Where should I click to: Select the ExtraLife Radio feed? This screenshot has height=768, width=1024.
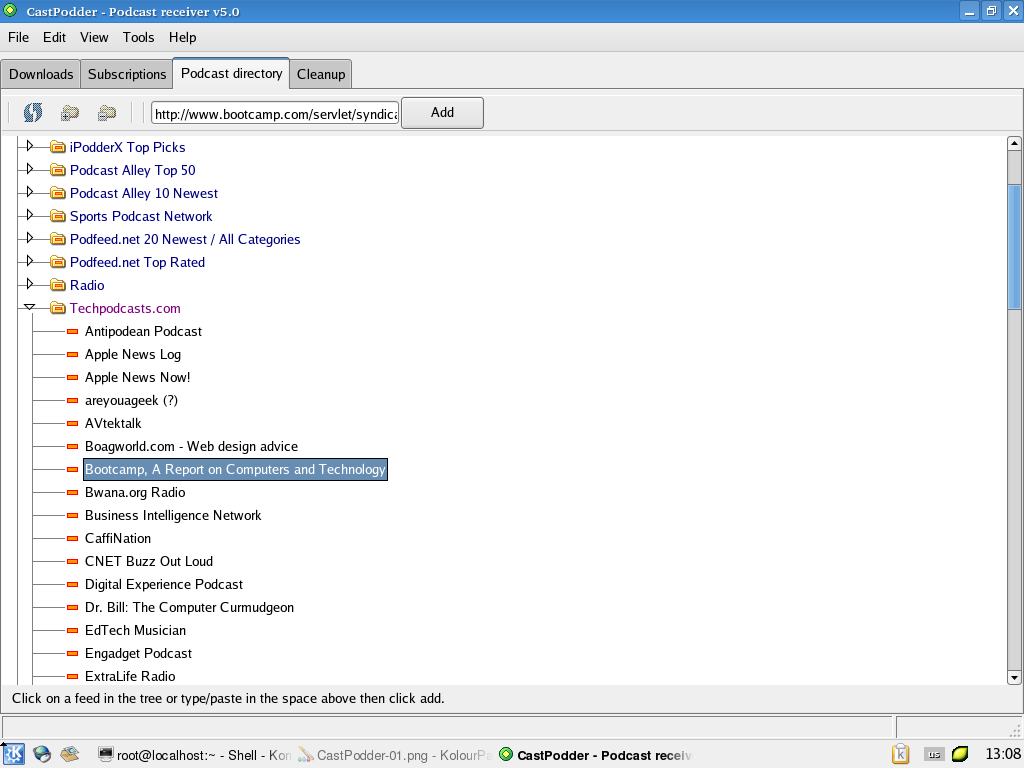click(x=130, y=677)
